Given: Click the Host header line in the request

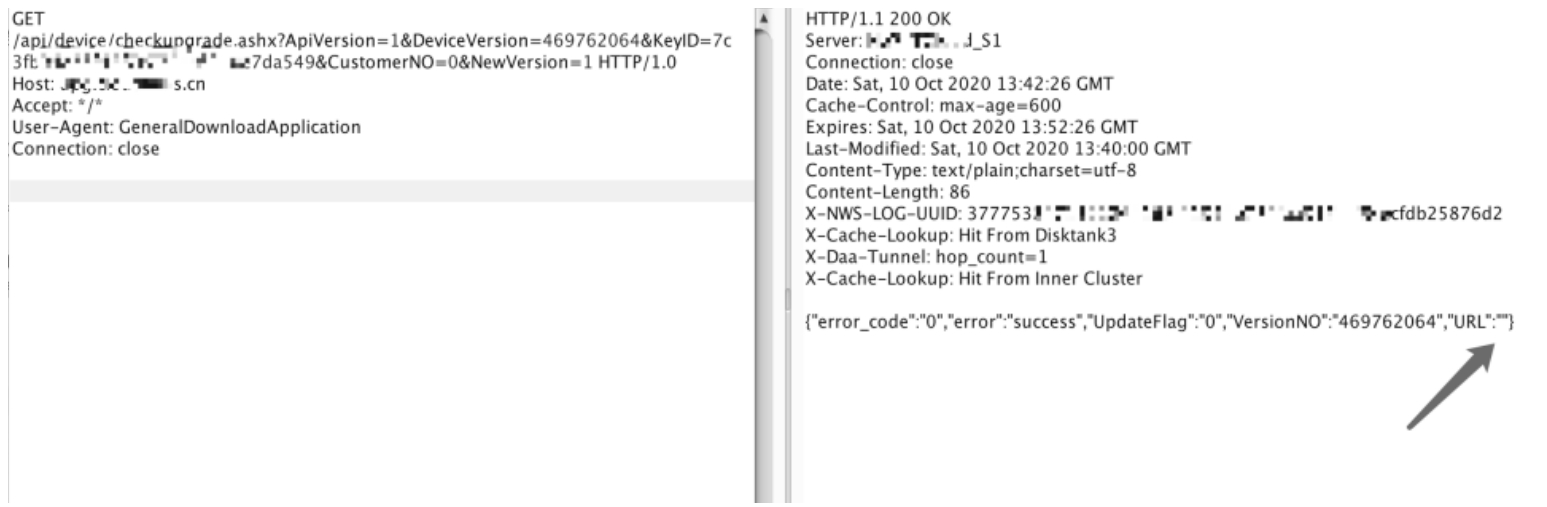Looking at the screenshot, I should [x=108, y=84].
